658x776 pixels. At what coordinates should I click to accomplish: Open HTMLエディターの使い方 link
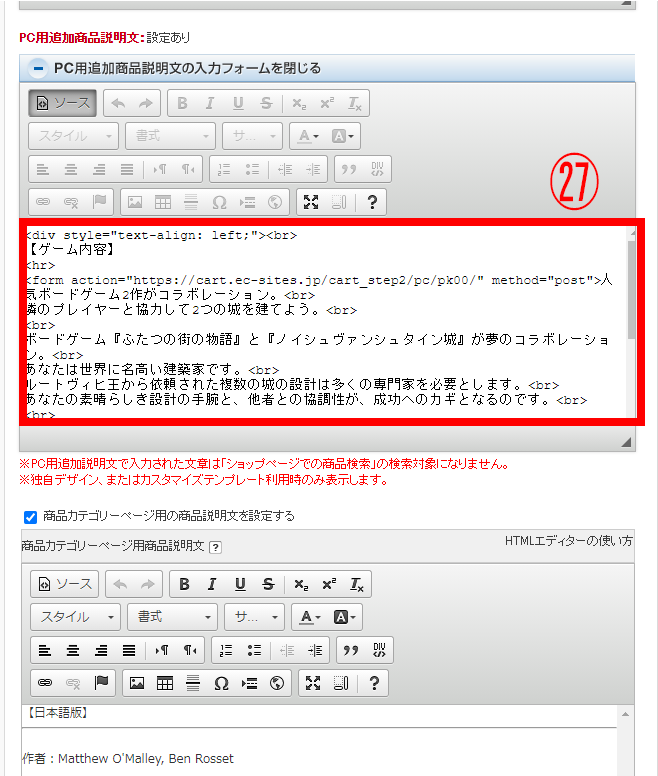568,541
